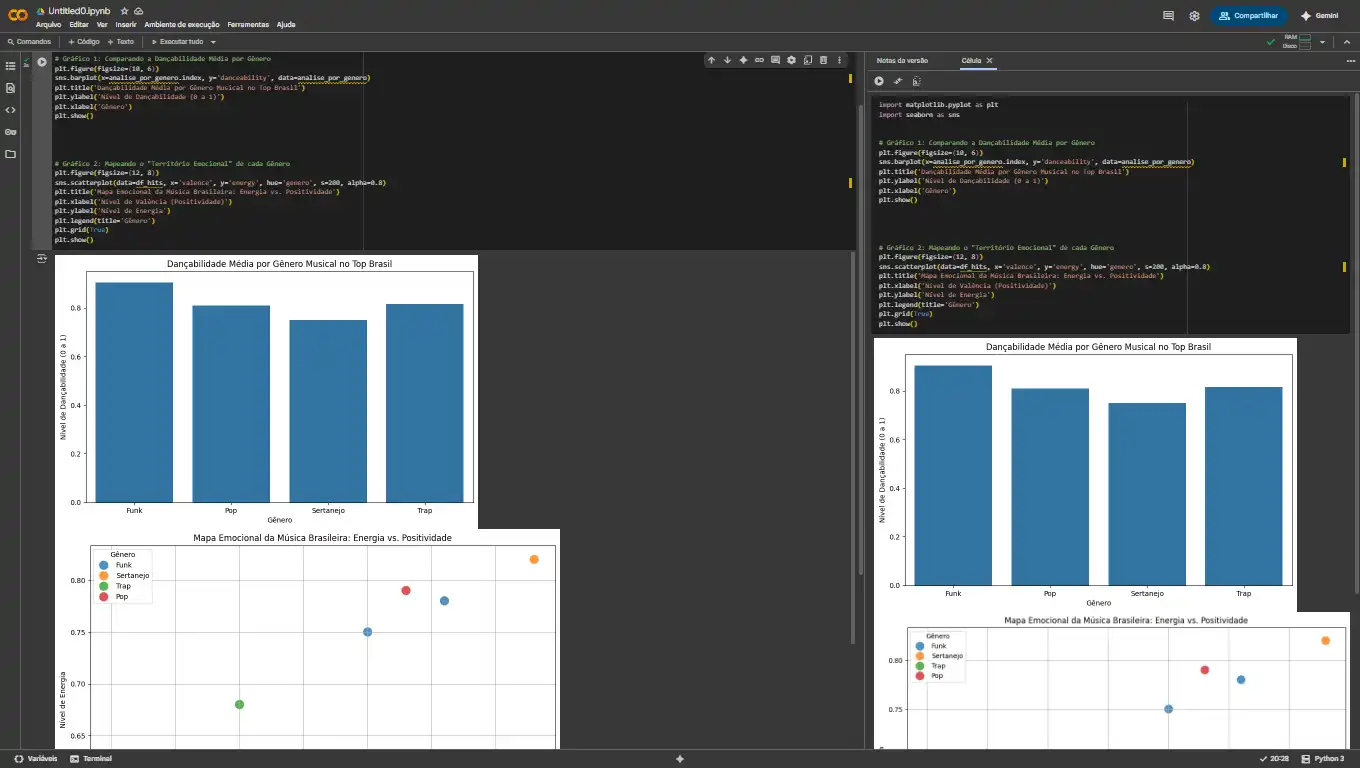Copy the link to this cell
1360x768 pixels.
(x=759, y=60)
